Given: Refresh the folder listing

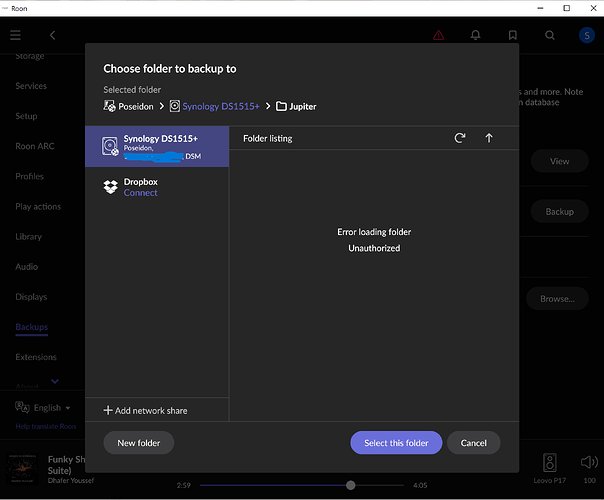Looking at the screenshot, I should click(460, 138).
